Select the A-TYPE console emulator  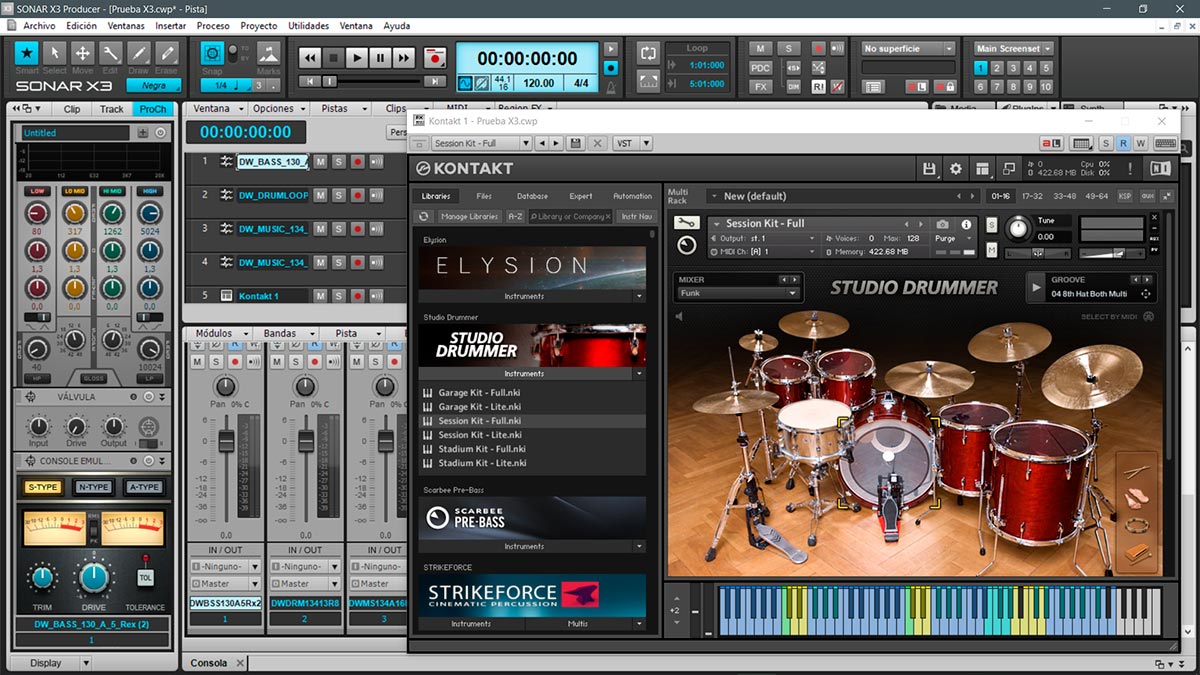145,487
